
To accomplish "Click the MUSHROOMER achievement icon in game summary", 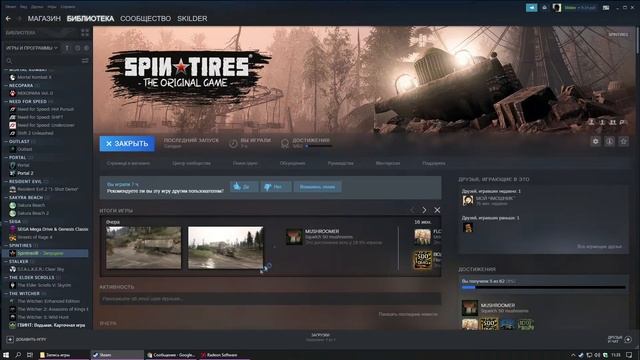I will click(x=294, y=237).
